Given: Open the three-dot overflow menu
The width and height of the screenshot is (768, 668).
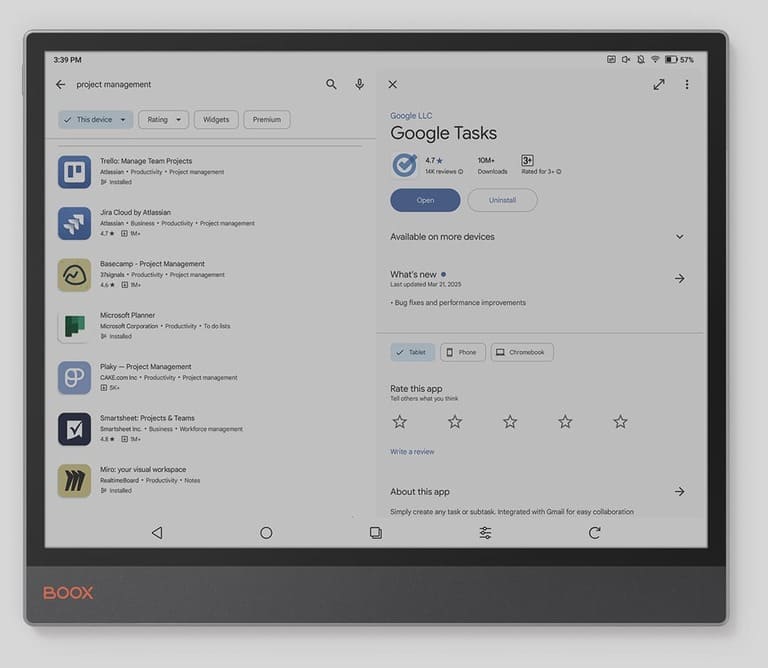Looking at the screenshot, I should [x=687, y=85].
